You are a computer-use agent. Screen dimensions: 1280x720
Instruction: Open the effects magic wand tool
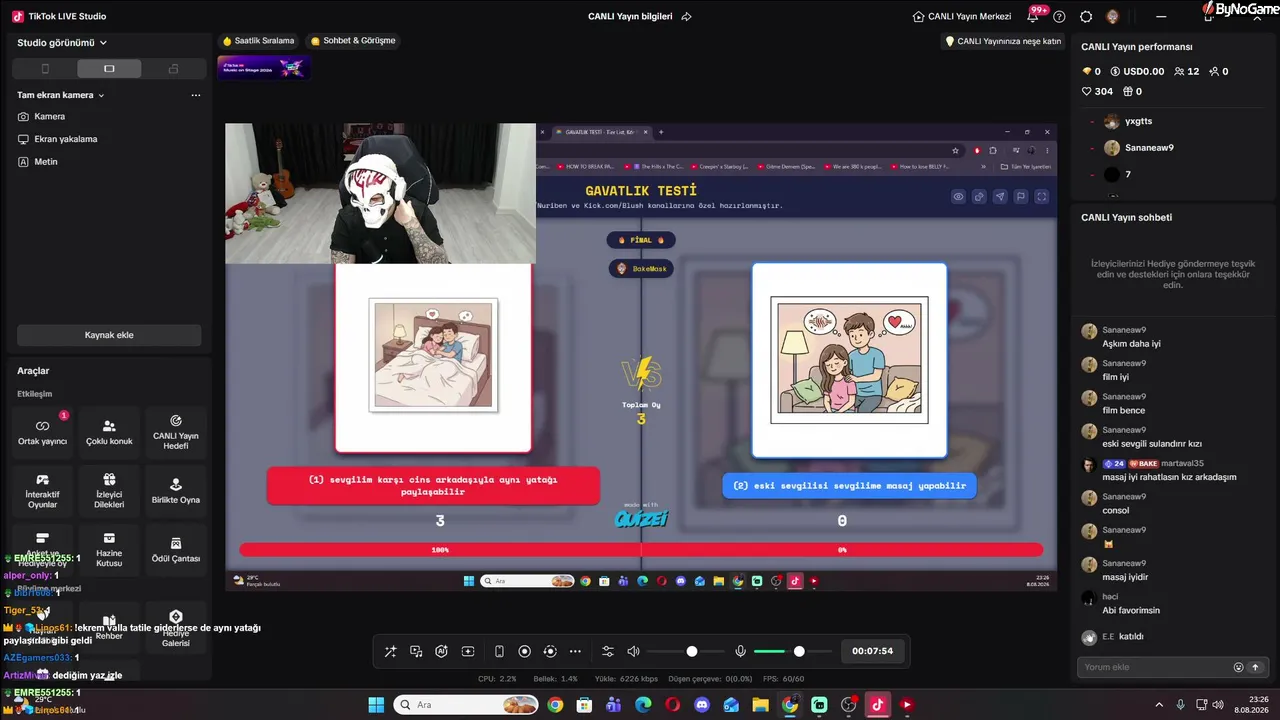pos(391,651)
